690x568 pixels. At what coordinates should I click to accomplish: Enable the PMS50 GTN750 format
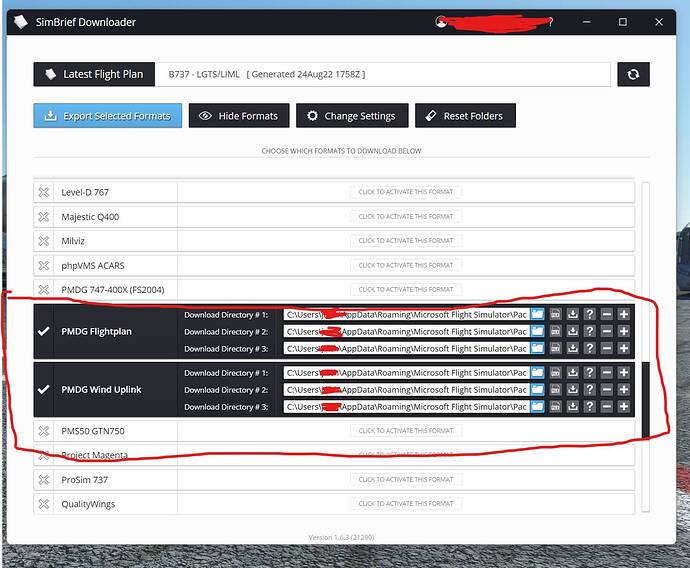click(406, 431)
